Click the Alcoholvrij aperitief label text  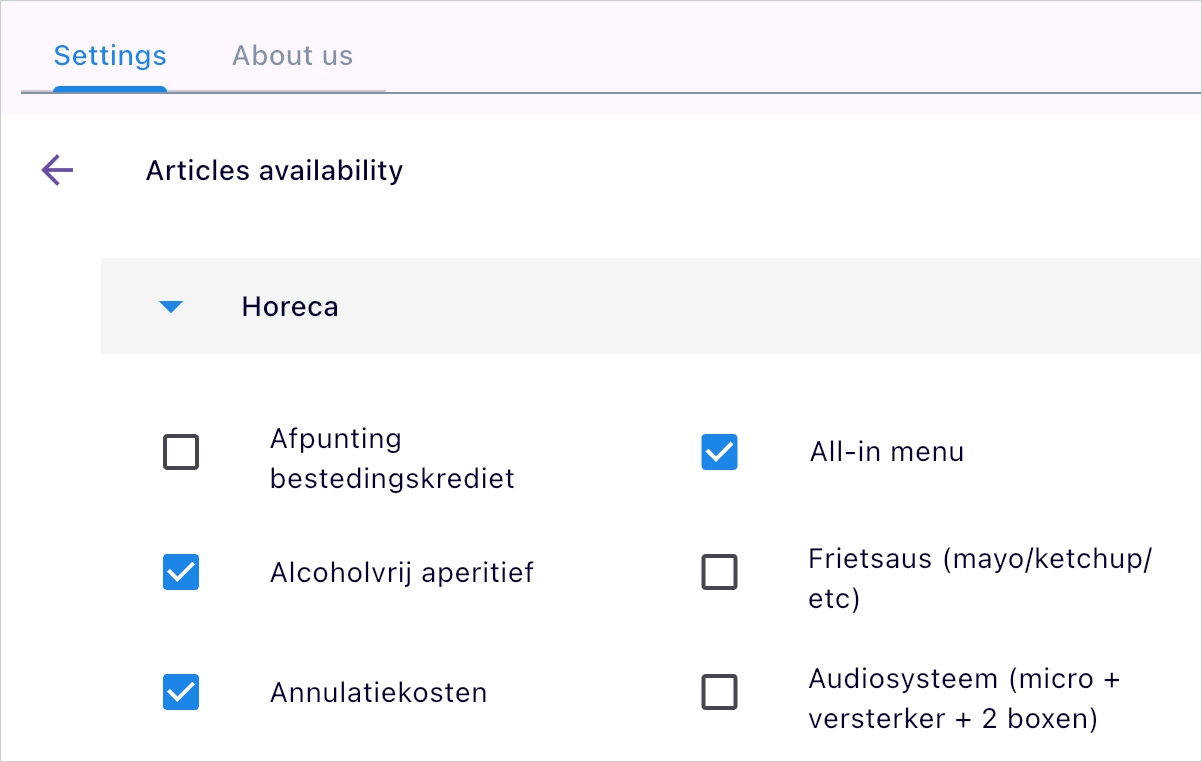click(x=401, y=573)
